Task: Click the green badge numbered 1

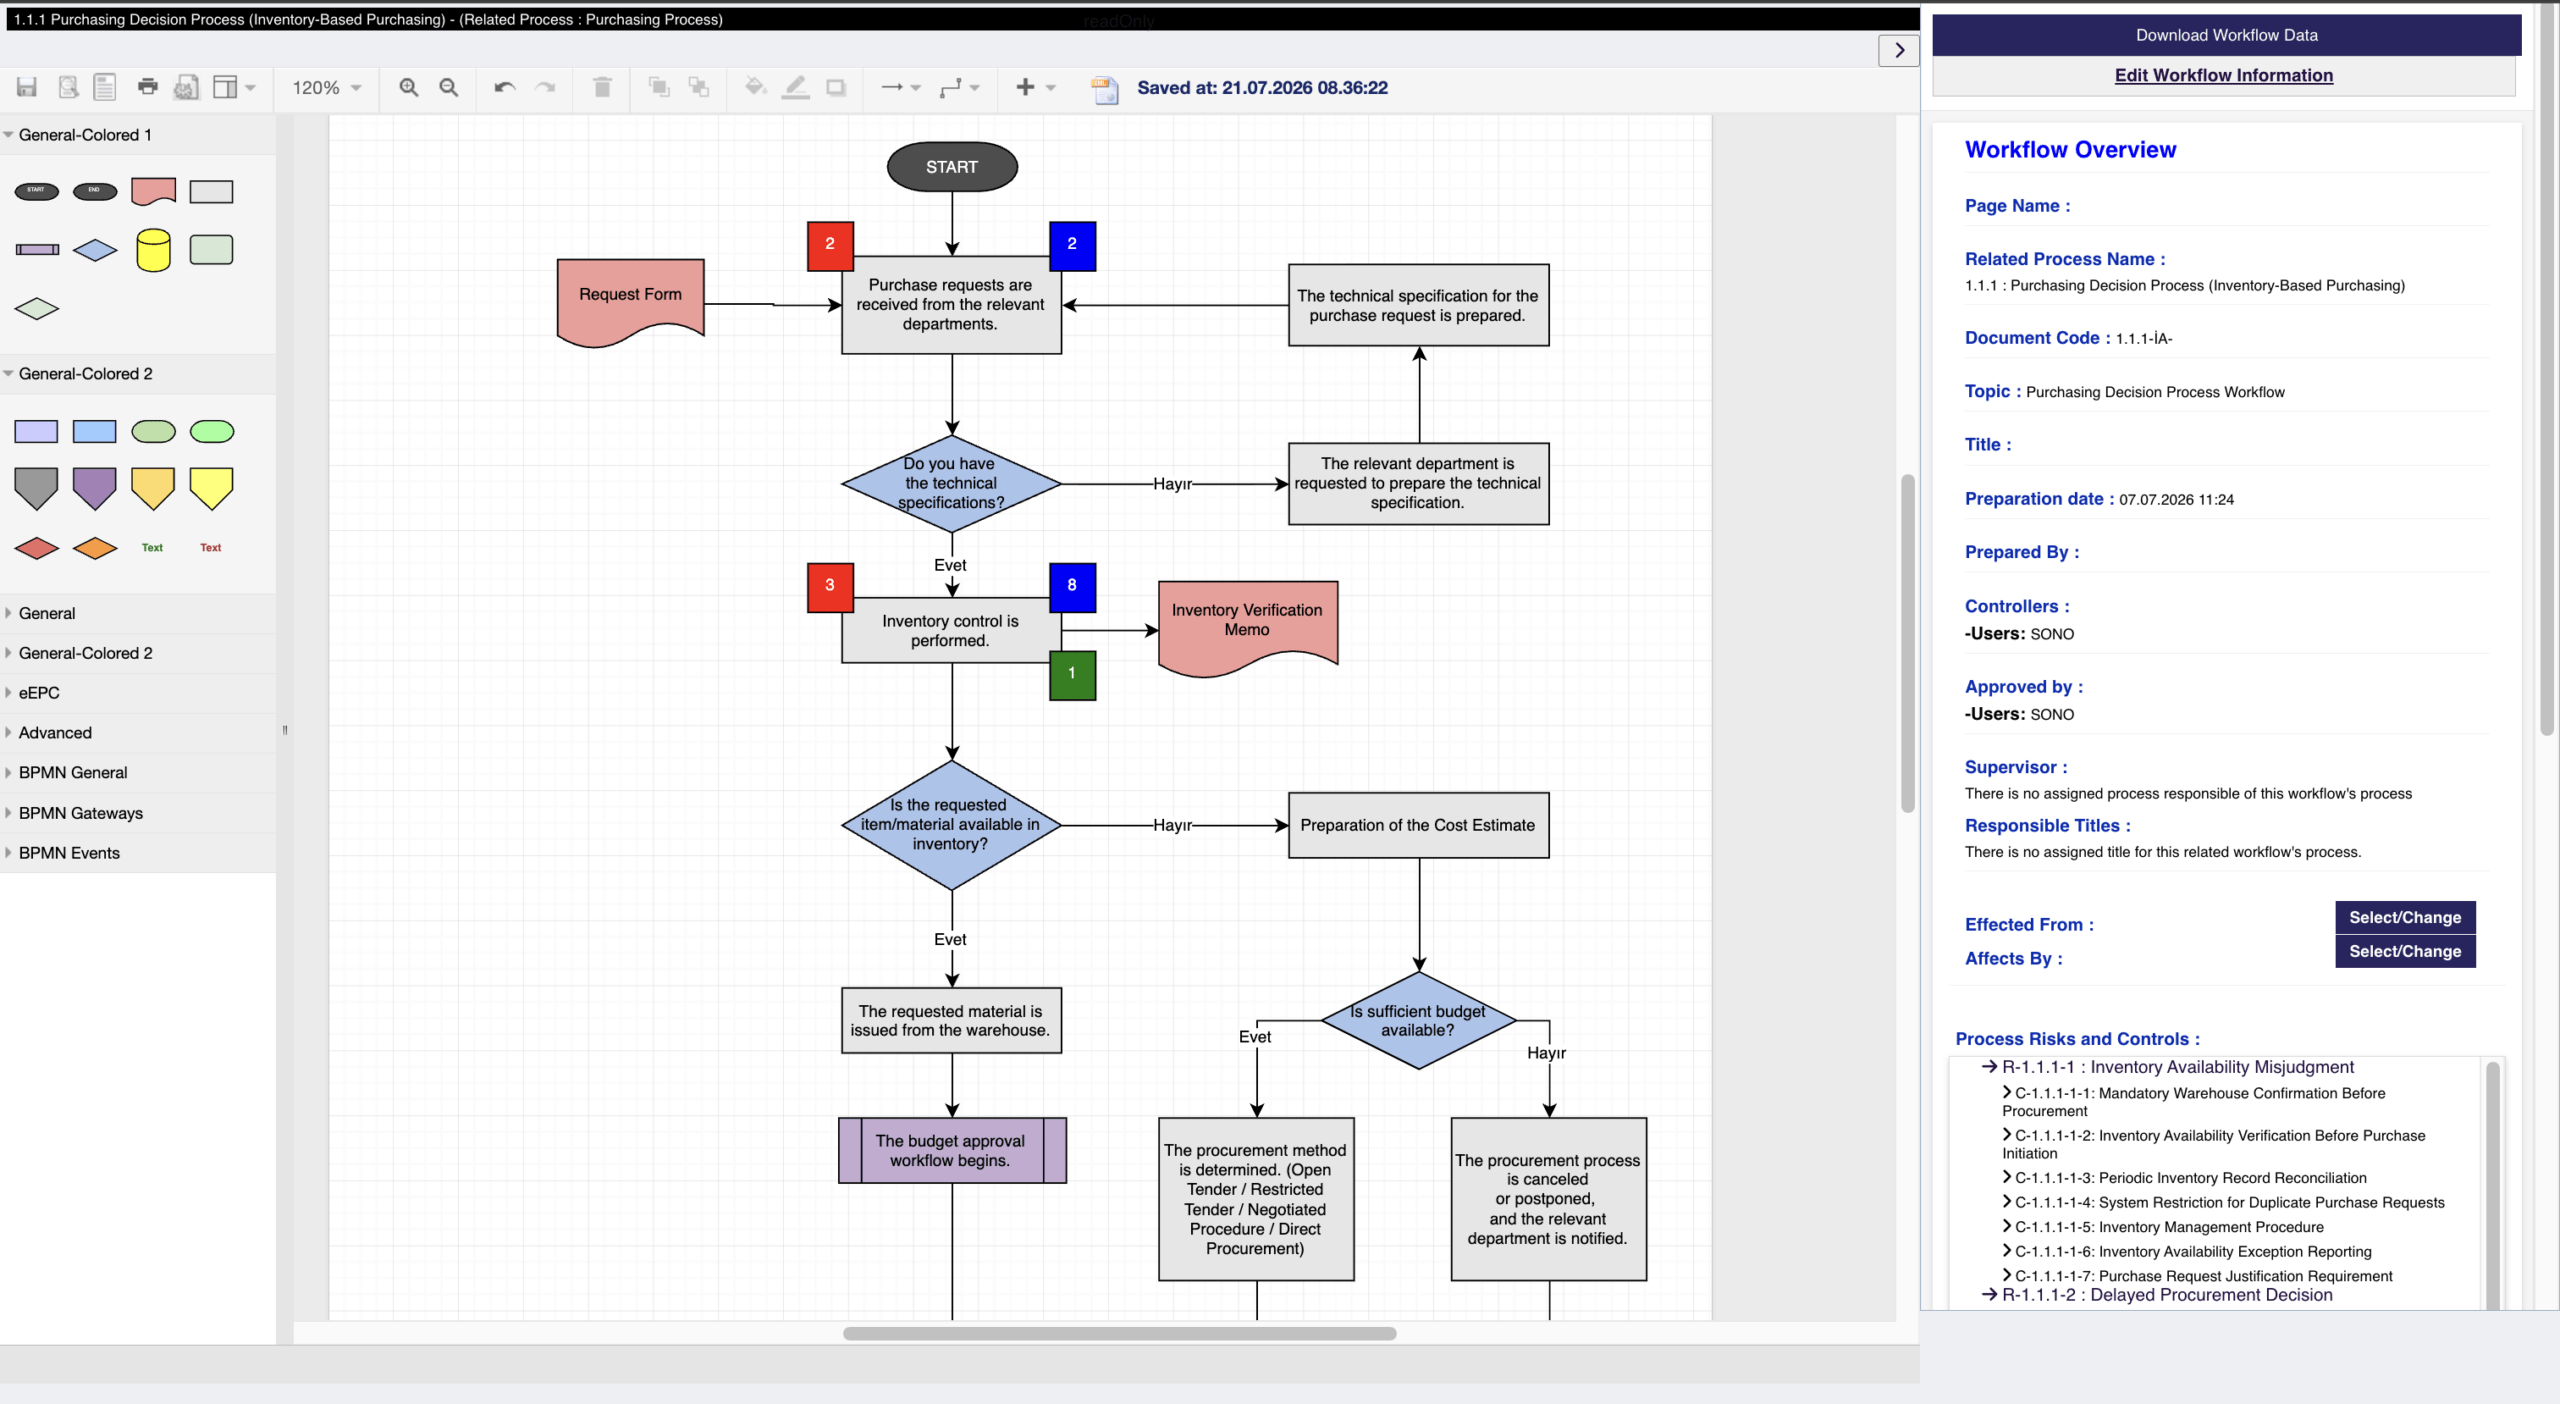Action: (x=1072, y=675)
